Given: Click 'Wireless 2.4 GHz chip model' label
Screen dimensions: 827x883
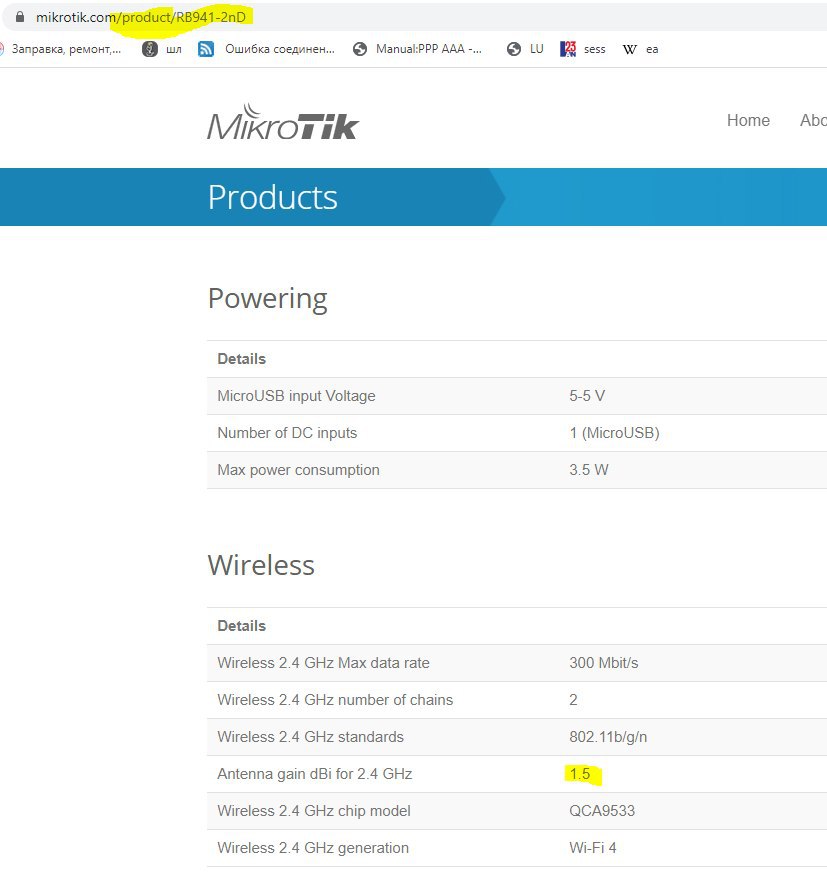Looking at the screenshot, I should tap(314, 811).
